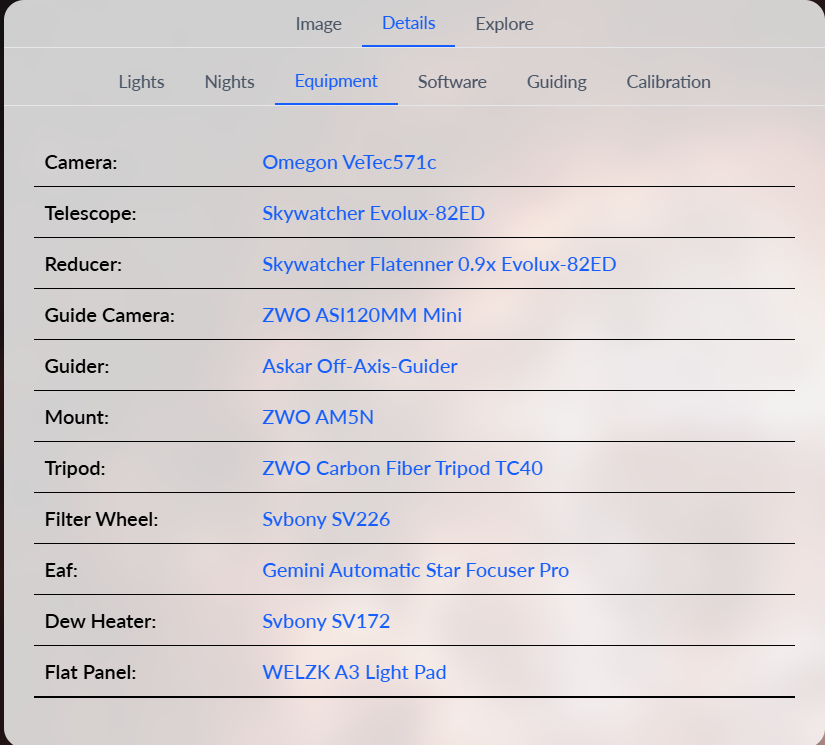Follow the Svbony SV172 dew heater link
825x745 pixels.
[x=326, y=621]
